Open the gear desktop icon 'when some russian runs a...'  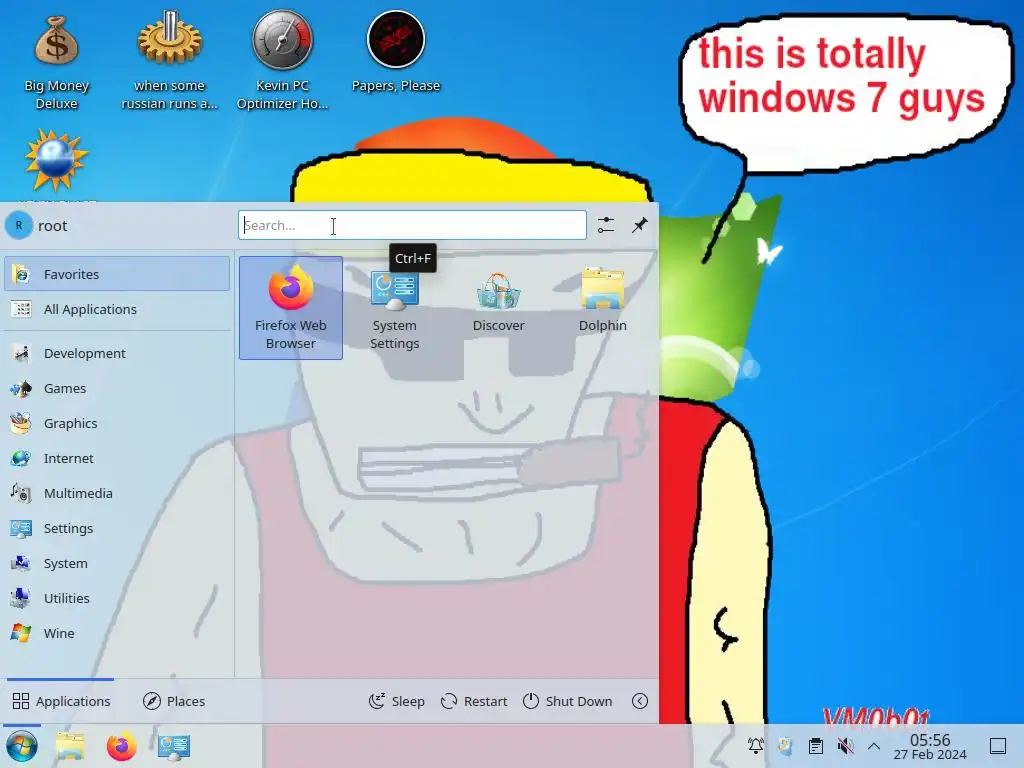click(169, 60)
